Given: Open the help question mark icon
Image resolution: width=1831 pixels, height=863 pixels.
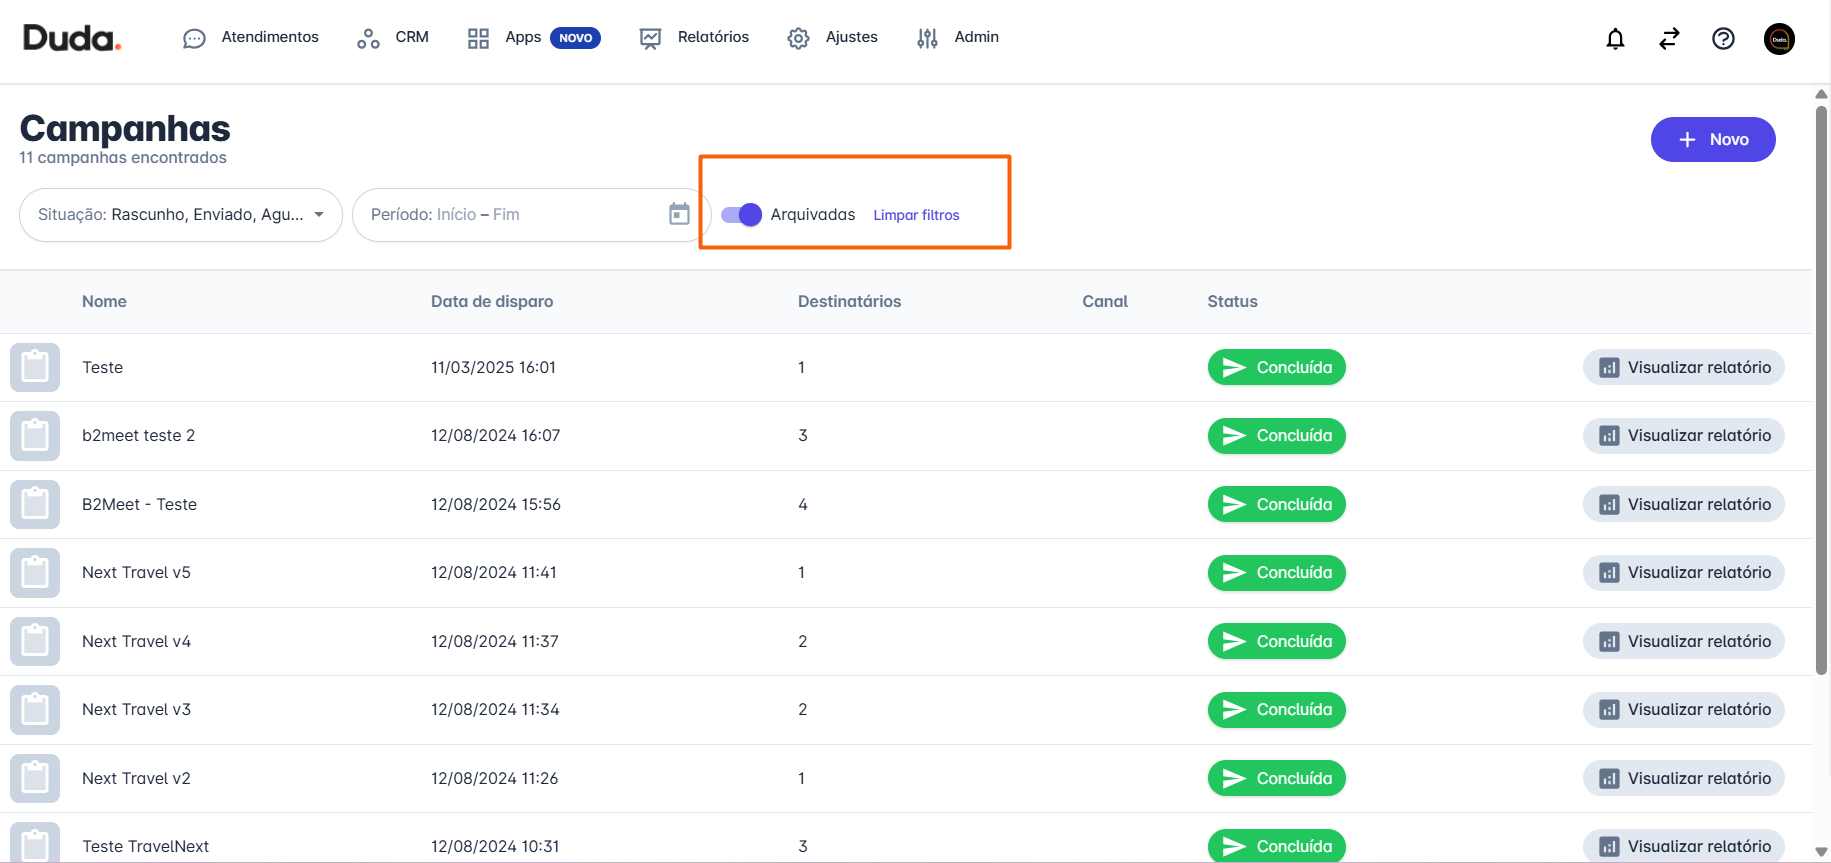Looking at the screenshot, I should (1723, 39).
